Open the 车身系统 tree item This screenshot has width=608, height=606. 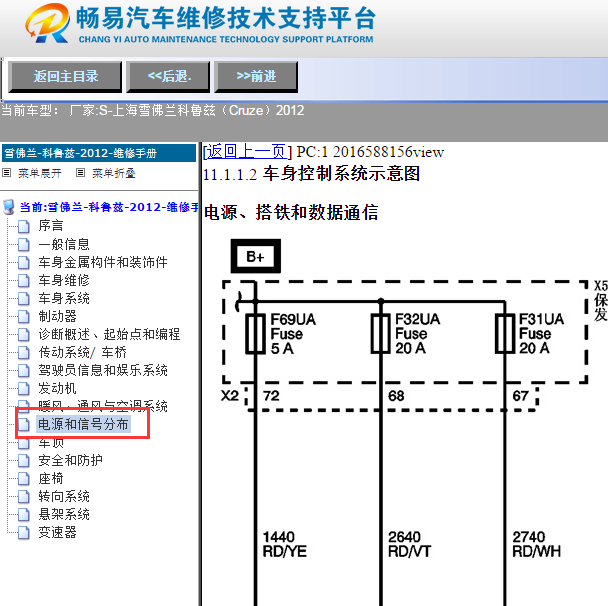coord(64,298)
